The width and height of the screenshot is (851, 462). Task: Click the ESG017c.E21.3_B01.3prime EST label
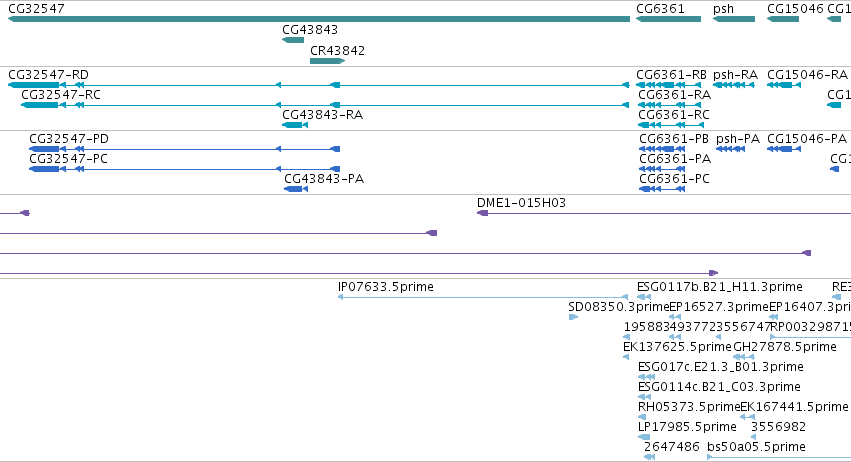tap(721, 366)
